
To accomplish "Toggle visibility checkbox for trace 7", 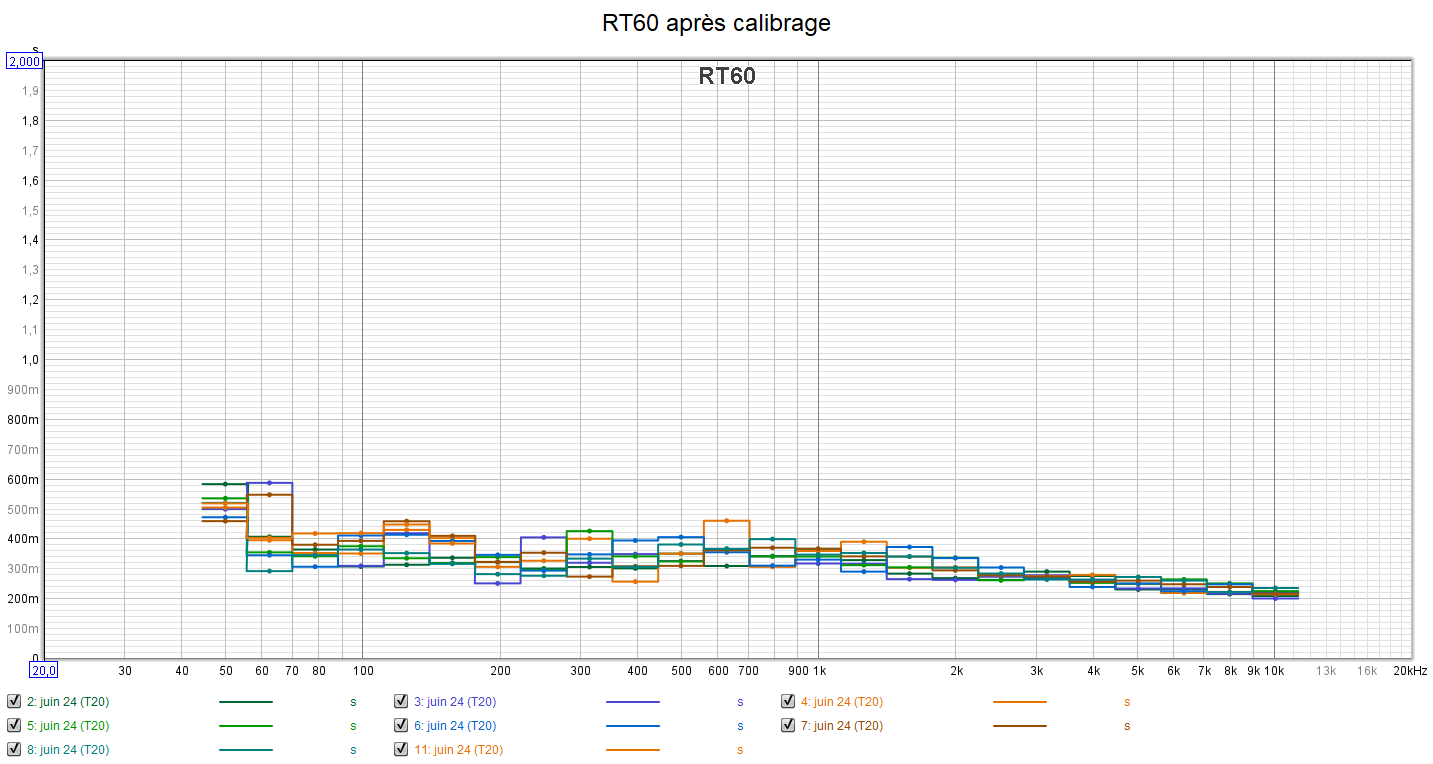I will click(x=788, y=726).
